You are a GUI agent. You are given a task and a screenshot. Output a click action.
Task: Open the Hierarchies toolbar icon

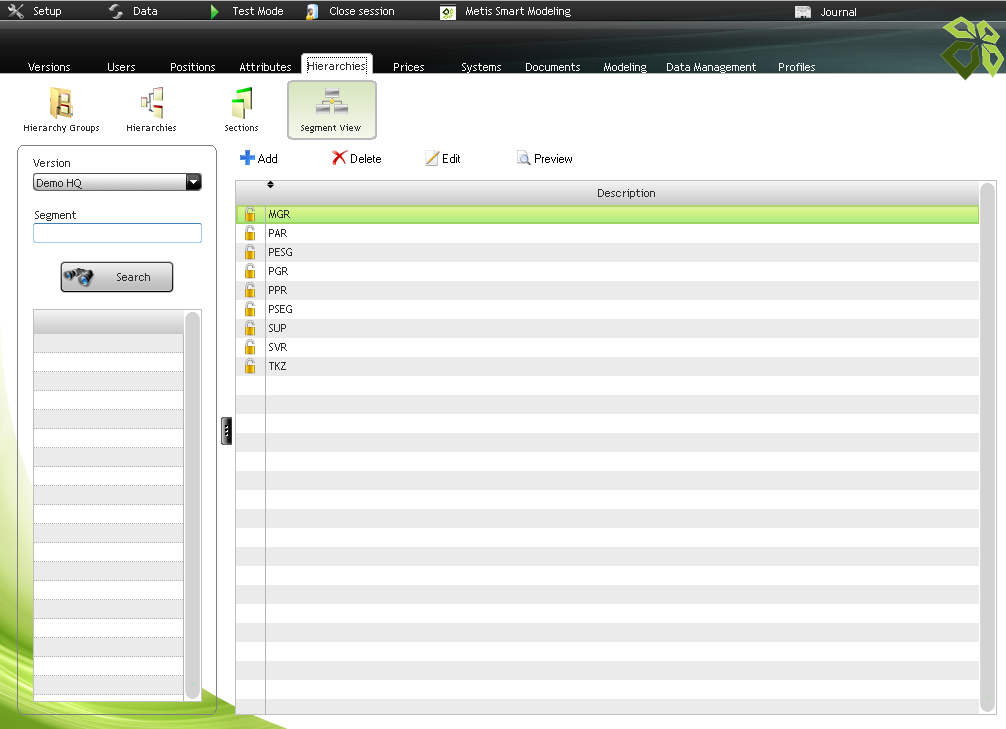[152, 103]
